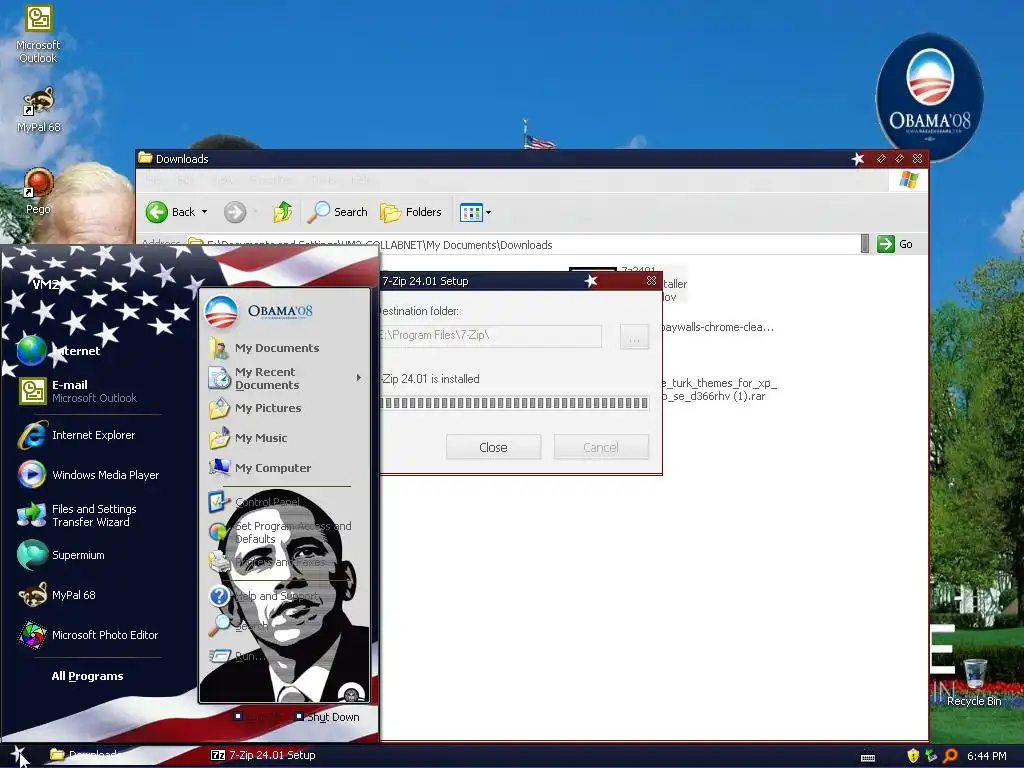The height and width of the screenshot is (768, 1024).
Task: Click Shut Down in Start menu
Action: pyautogui.click(x=327, y=717)
